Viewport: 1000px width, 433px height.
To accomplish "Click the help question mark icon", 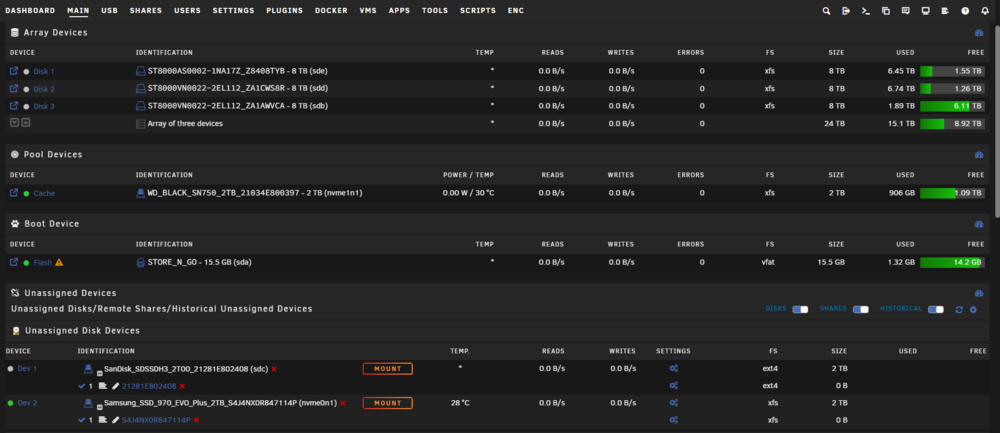I will [965, 11].
